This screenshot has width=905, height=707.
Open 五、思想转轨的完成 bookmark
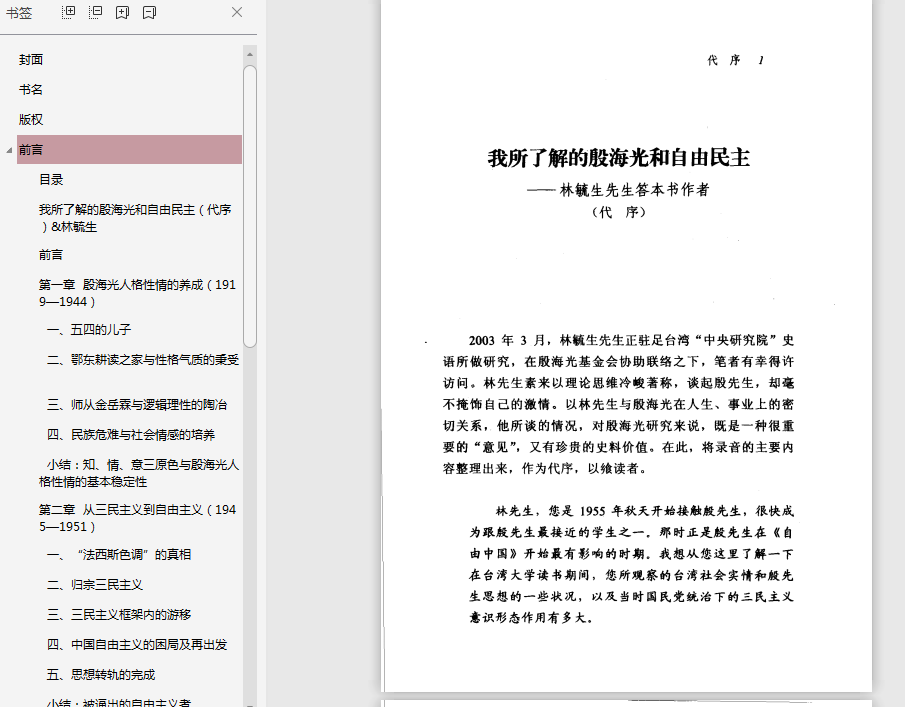click(x=101, y=675)
